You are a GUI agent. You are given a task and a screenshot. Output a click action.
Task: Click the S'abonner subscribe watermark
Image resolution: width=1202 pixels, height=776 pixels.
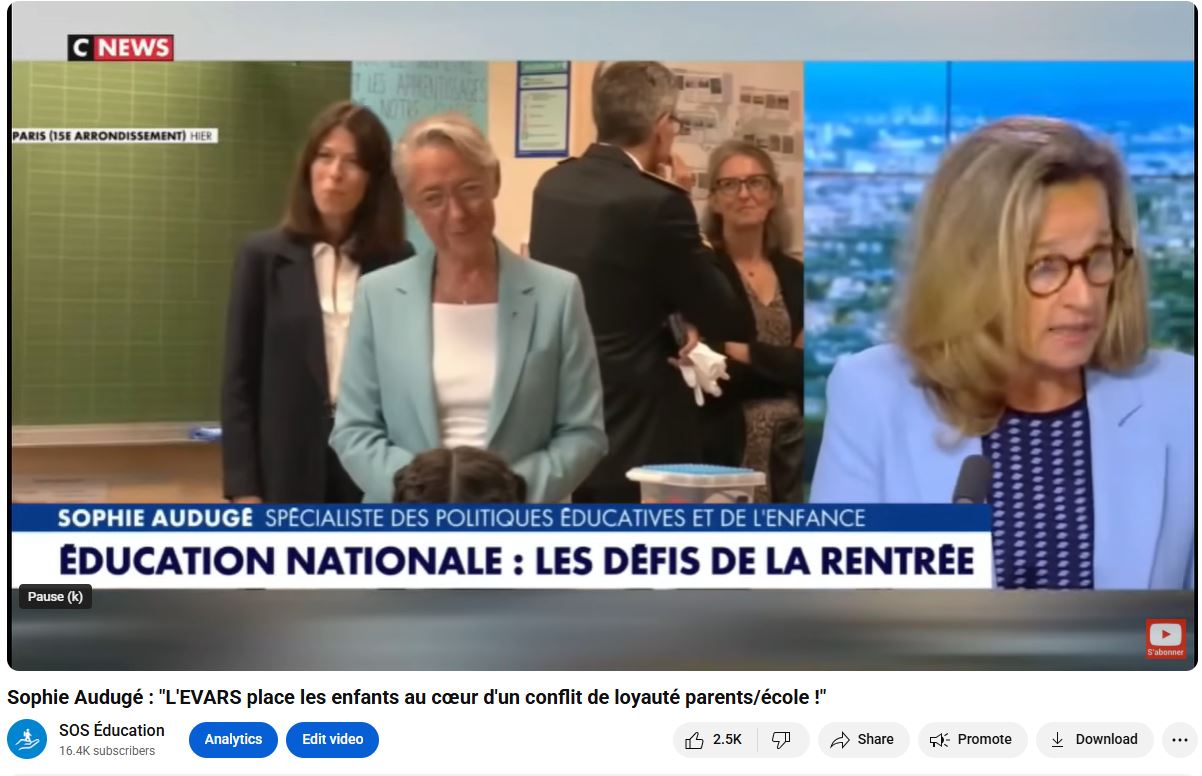pyautogui.click(x=1165, y=639)
